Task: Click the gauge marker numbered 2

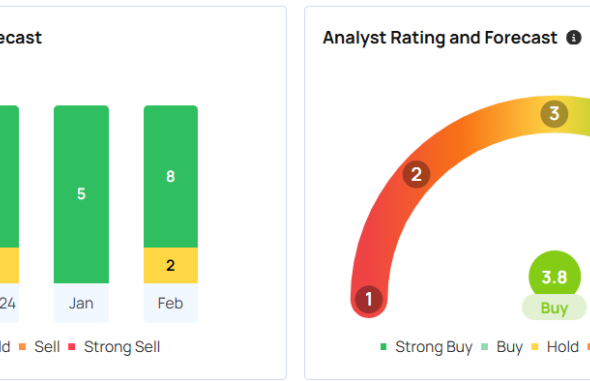Action: 416,174
